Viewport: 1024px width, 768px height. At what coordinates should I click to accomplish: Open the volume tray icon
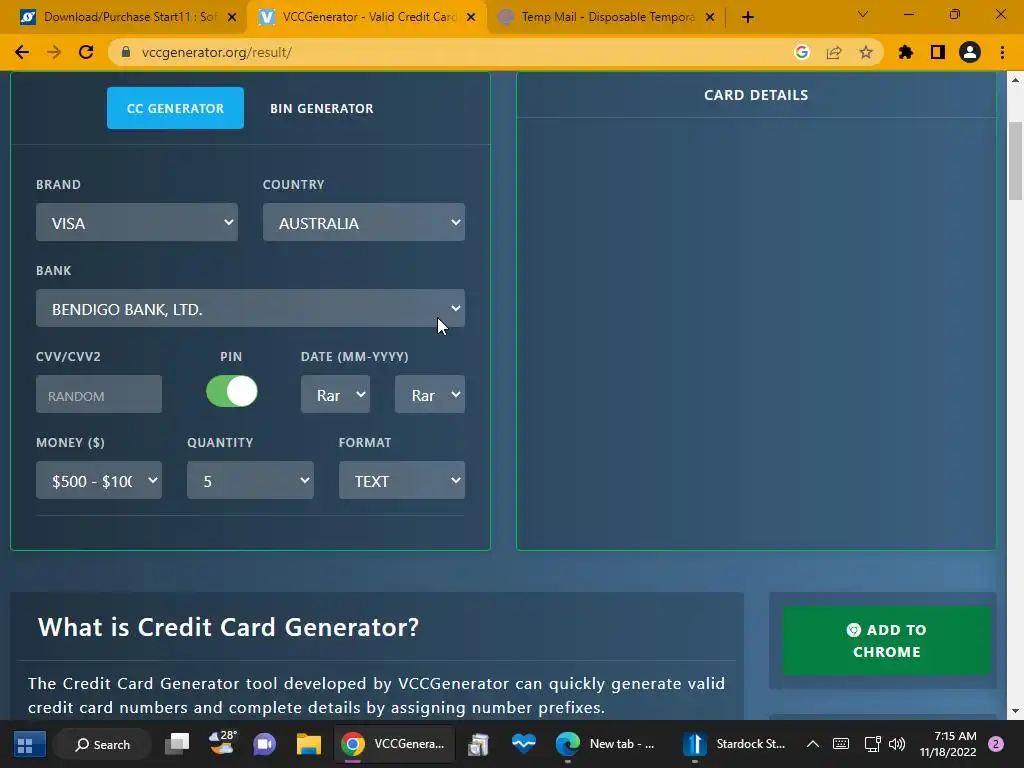897,744
